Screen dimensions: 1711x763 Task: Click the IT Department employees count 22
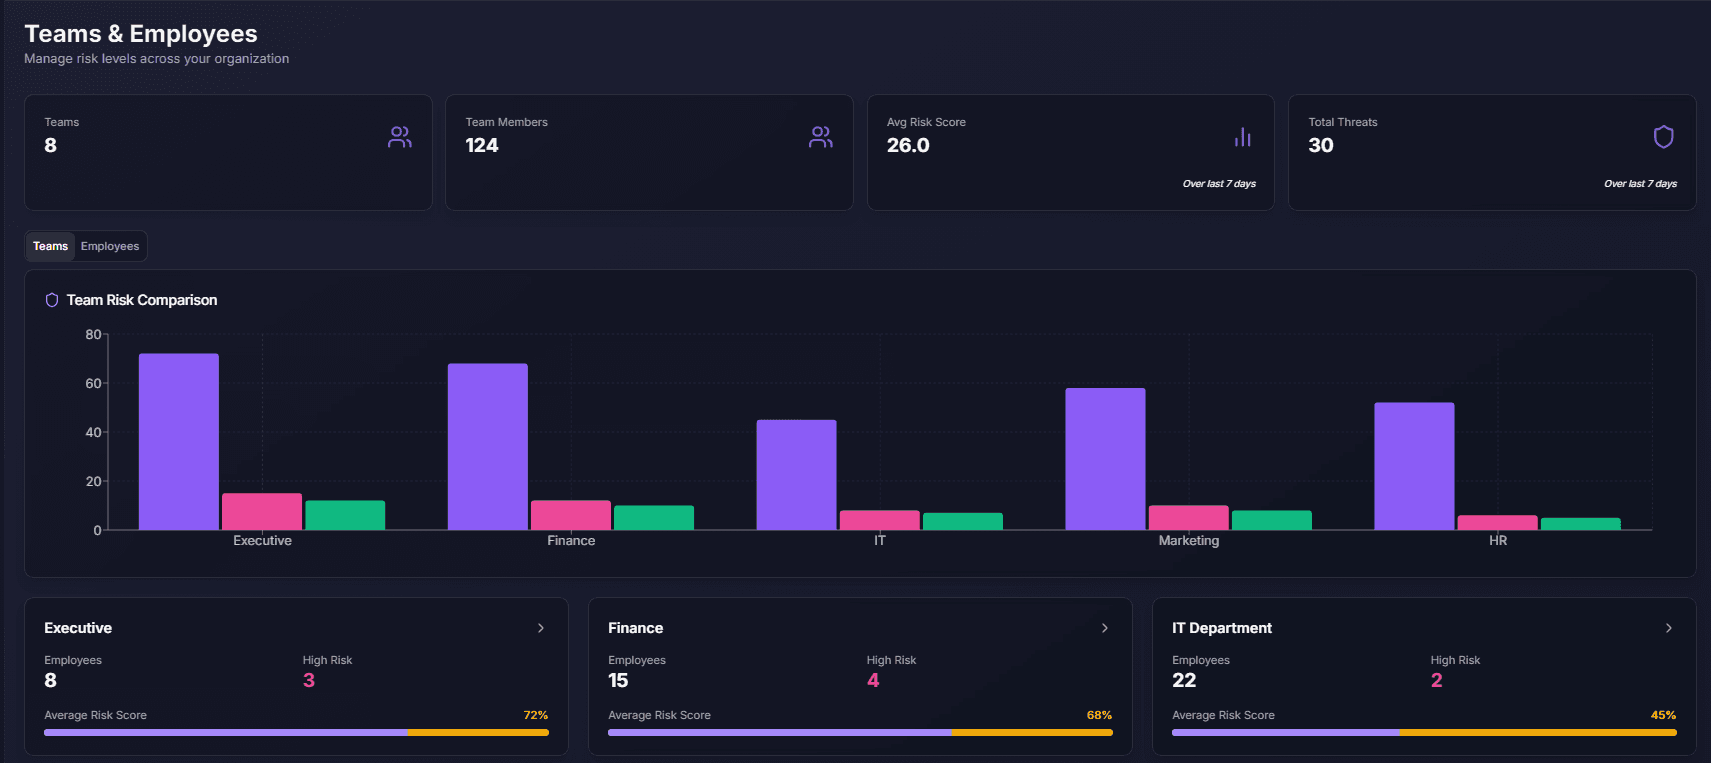pos(1184,680)
